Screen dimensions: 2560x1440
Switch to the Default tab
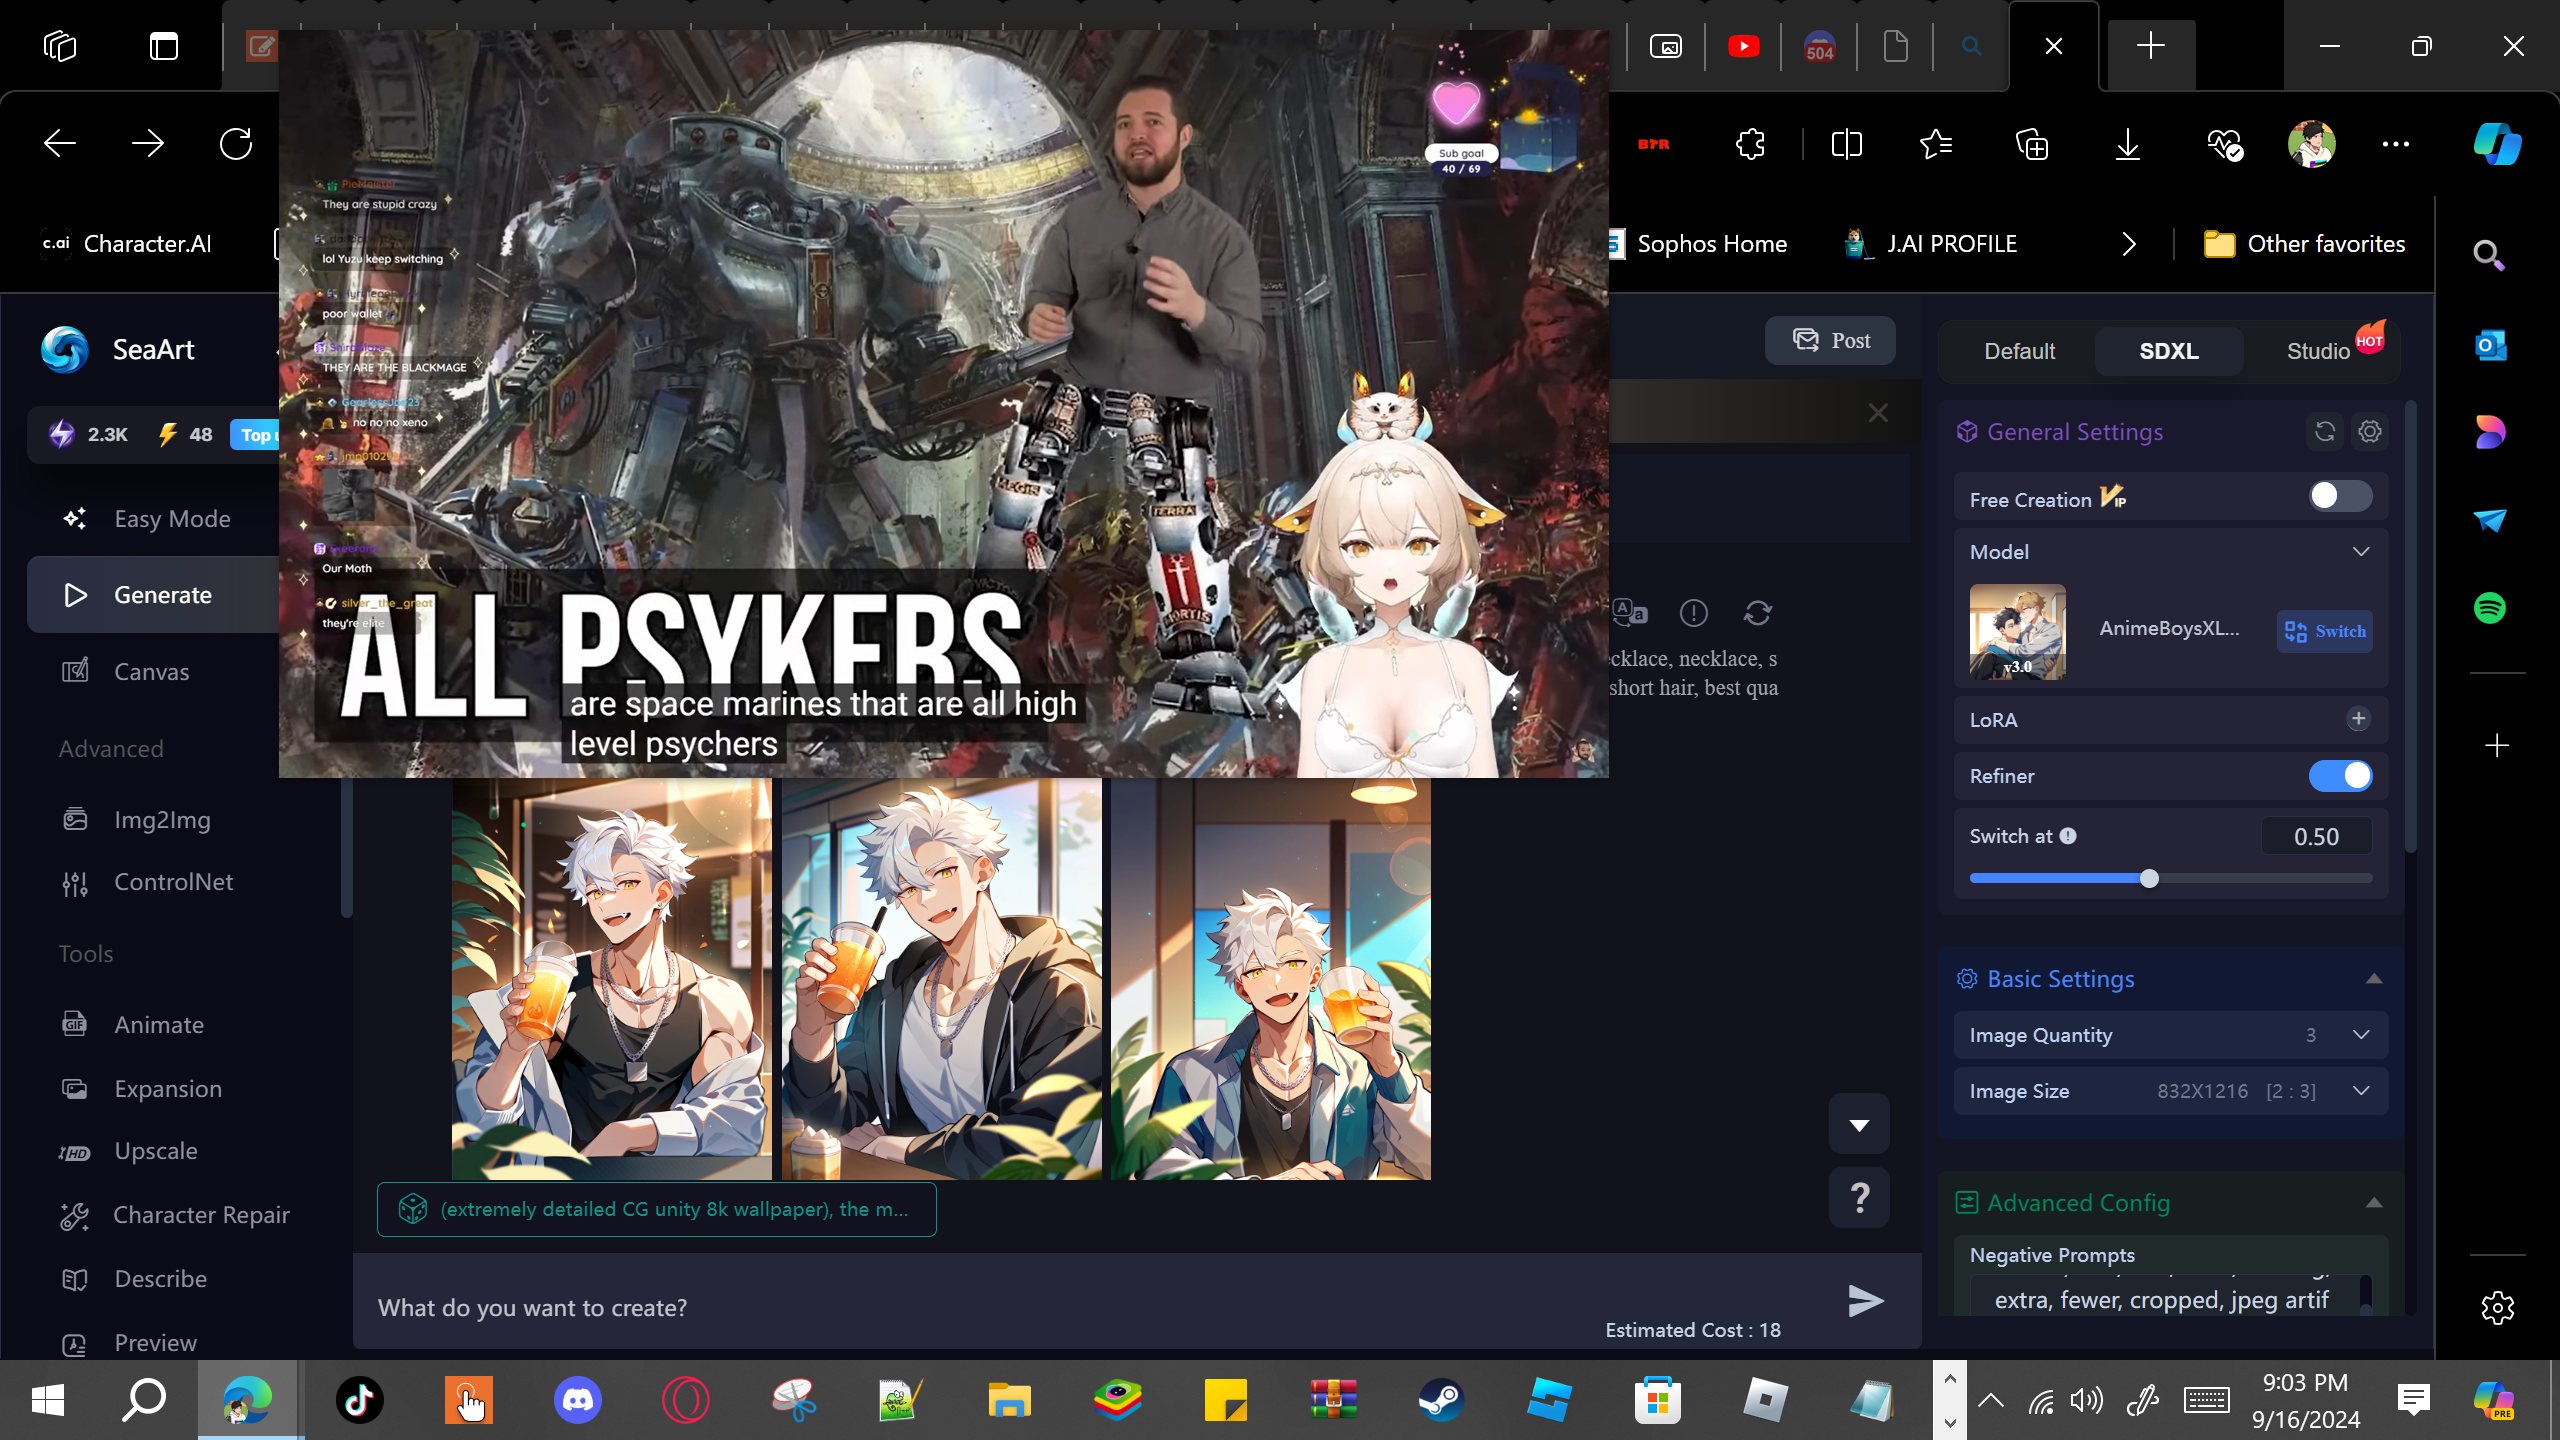[x=2019, y=351]
